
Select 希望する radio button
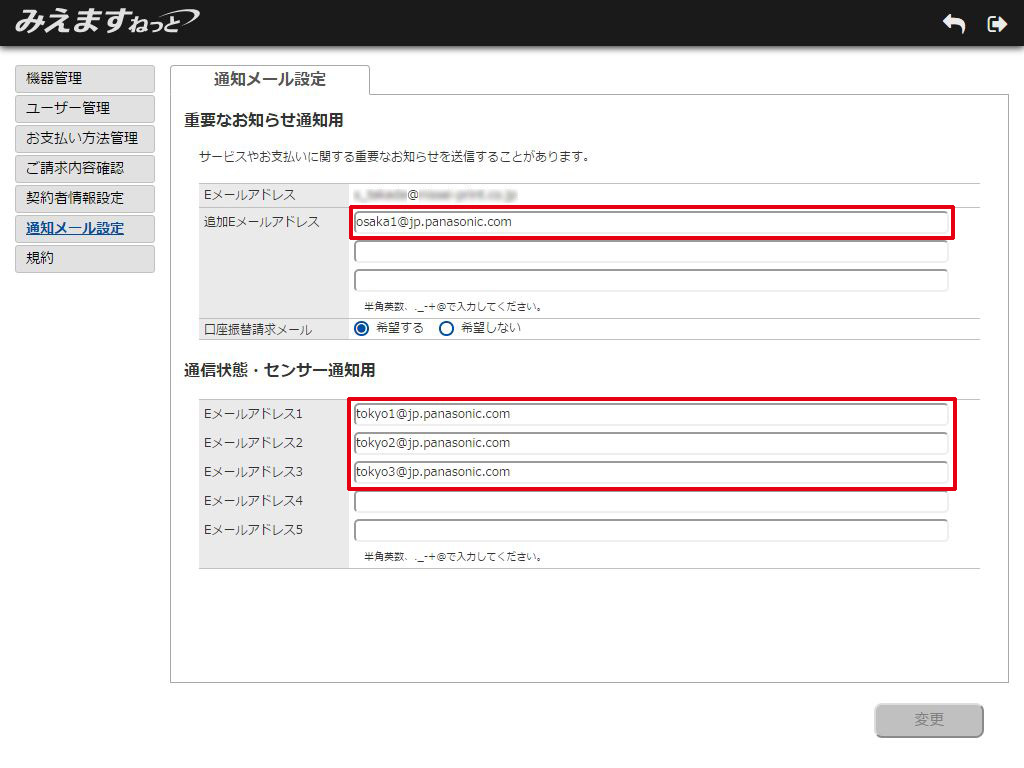pyautogui.click(x=362, y=328)
